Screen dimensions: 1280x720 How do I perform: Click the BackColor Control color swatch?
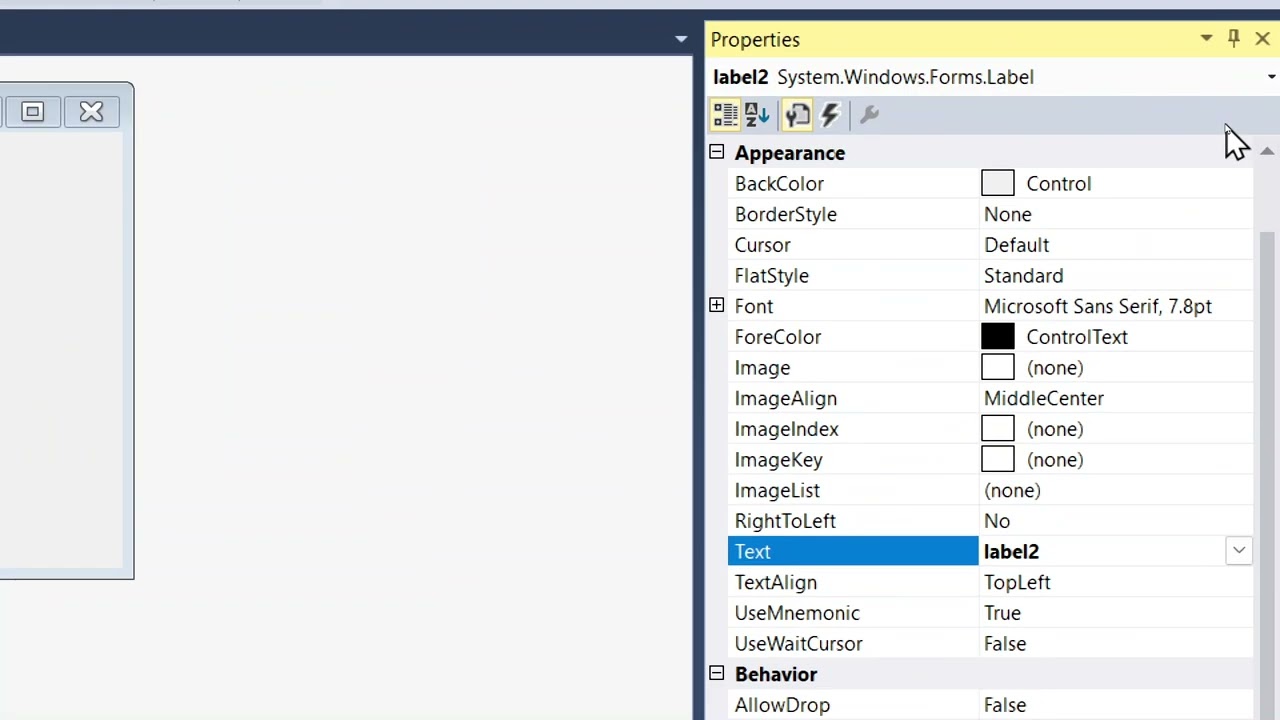[x=997, y=184]
